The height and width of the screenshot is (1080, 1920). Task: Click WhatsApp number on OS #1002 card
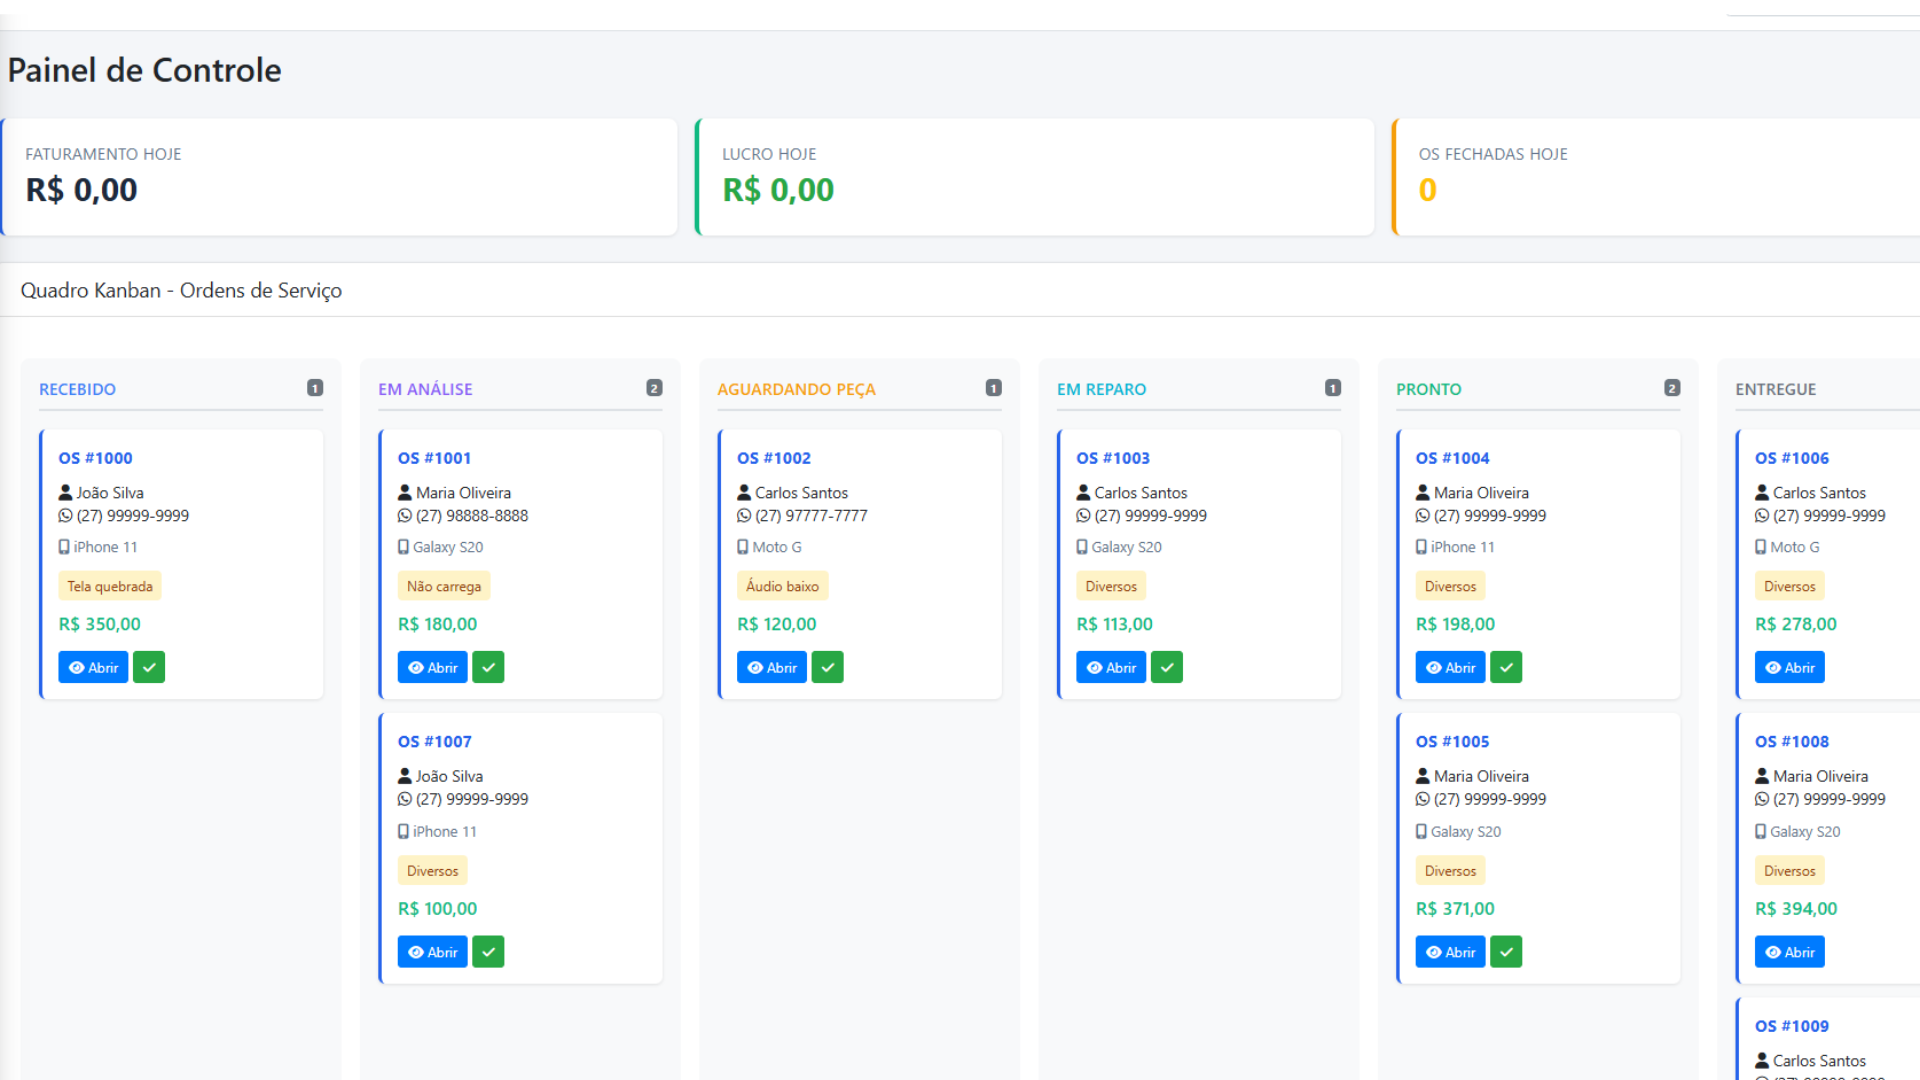[x=810, y=516]
